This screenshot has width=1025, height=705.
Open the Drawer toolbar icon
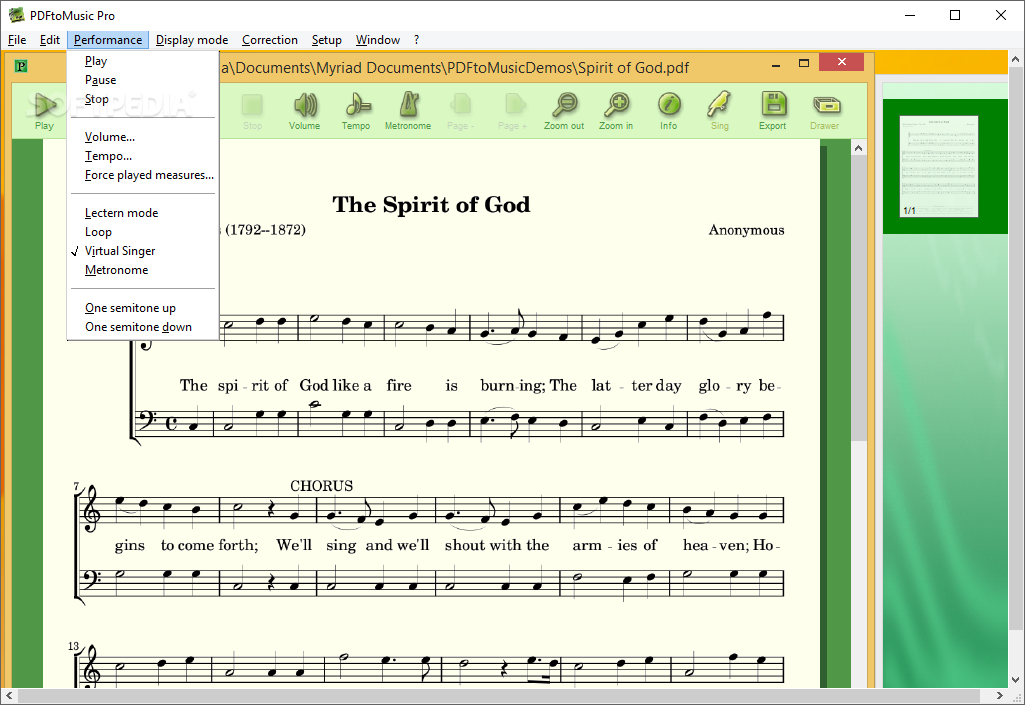[x=825, y=111]
